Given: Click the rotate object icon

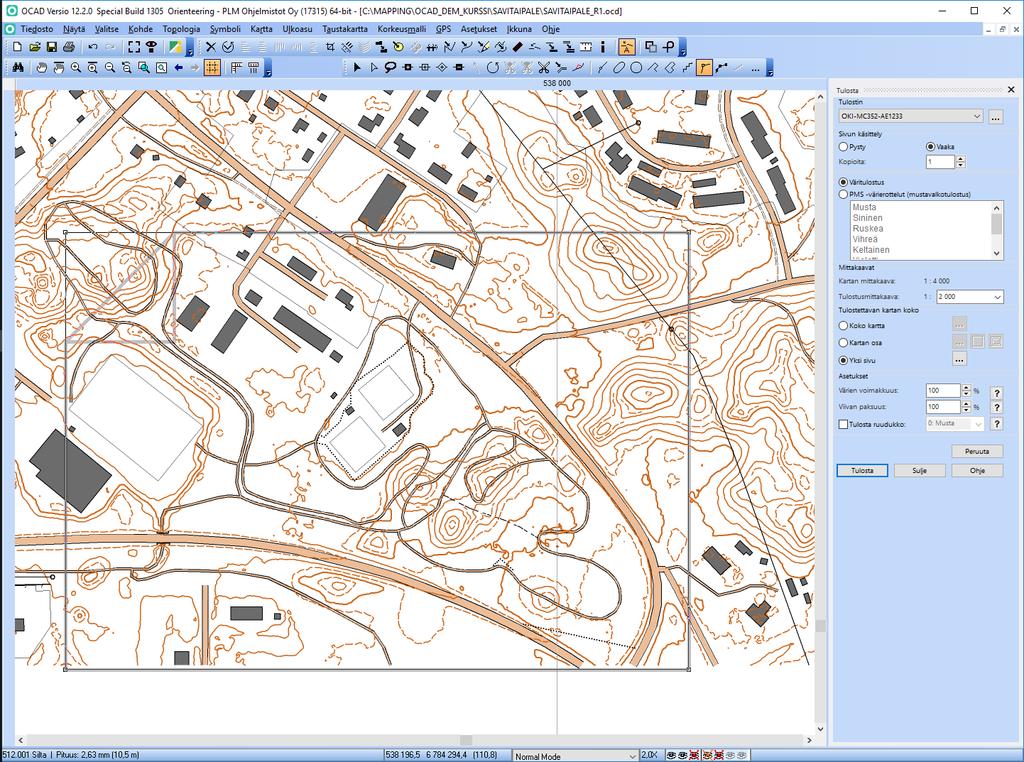Looking at the screenshot, I should coord(492,67).
